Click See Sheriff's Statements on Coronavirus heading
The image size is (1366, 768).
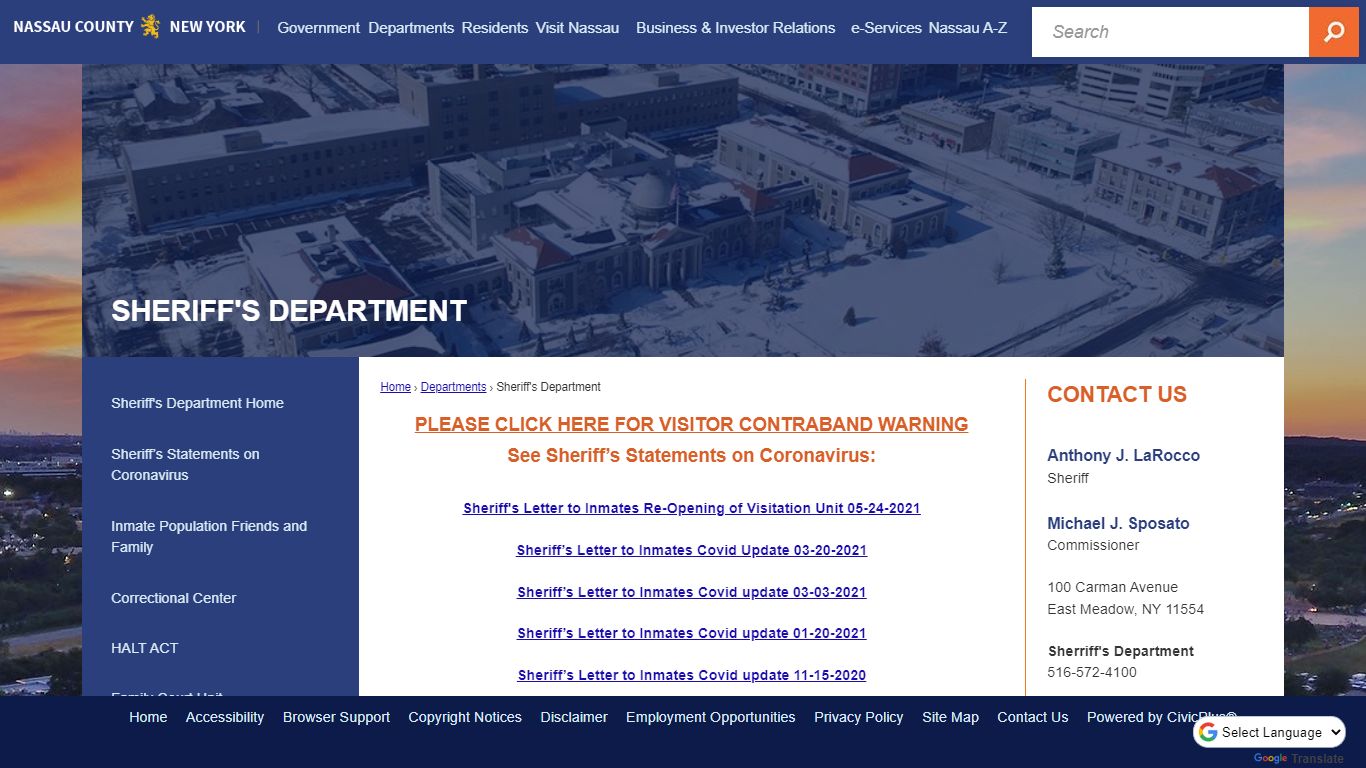[x=691, y=456]
